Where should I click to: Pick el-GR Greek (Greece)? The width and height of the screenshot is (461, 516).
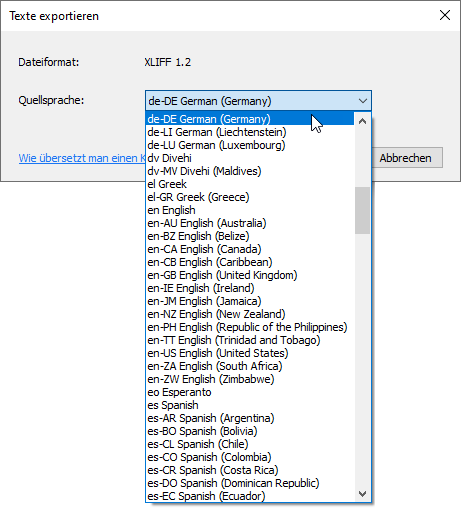tap(250, 197)
